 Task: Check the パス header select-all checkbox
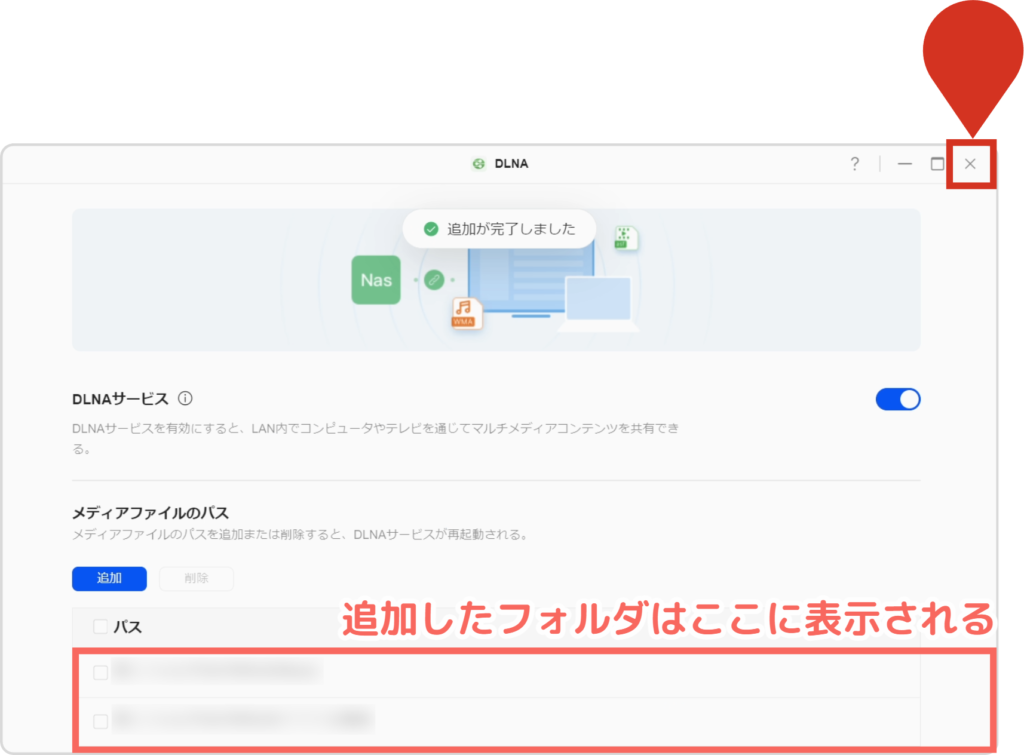pos(101,626)
